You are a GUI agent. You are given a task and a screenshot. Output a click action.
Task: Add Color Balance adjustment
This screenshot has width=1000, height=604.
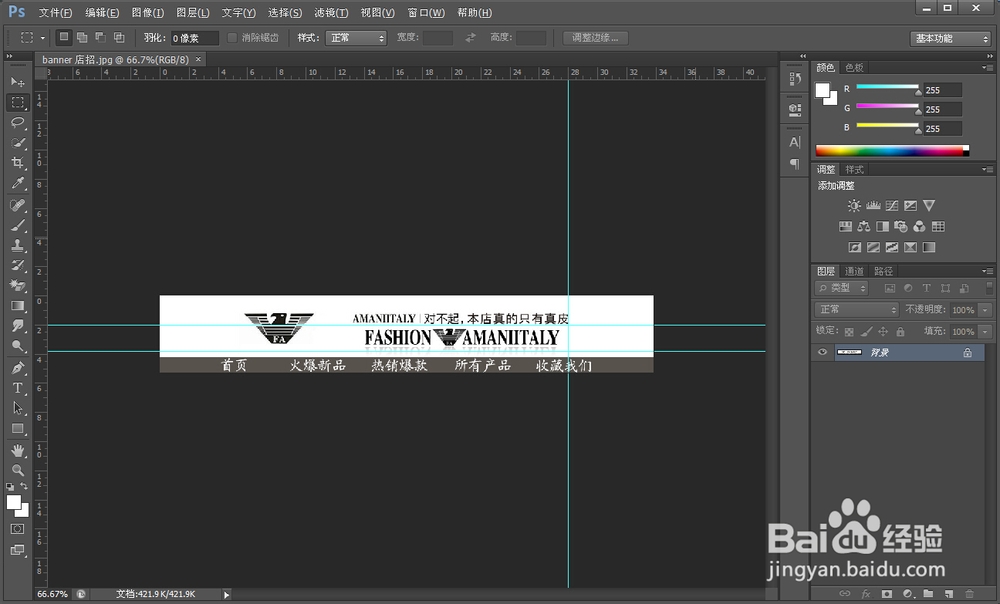pyautogui.click(x=864, y=226)
